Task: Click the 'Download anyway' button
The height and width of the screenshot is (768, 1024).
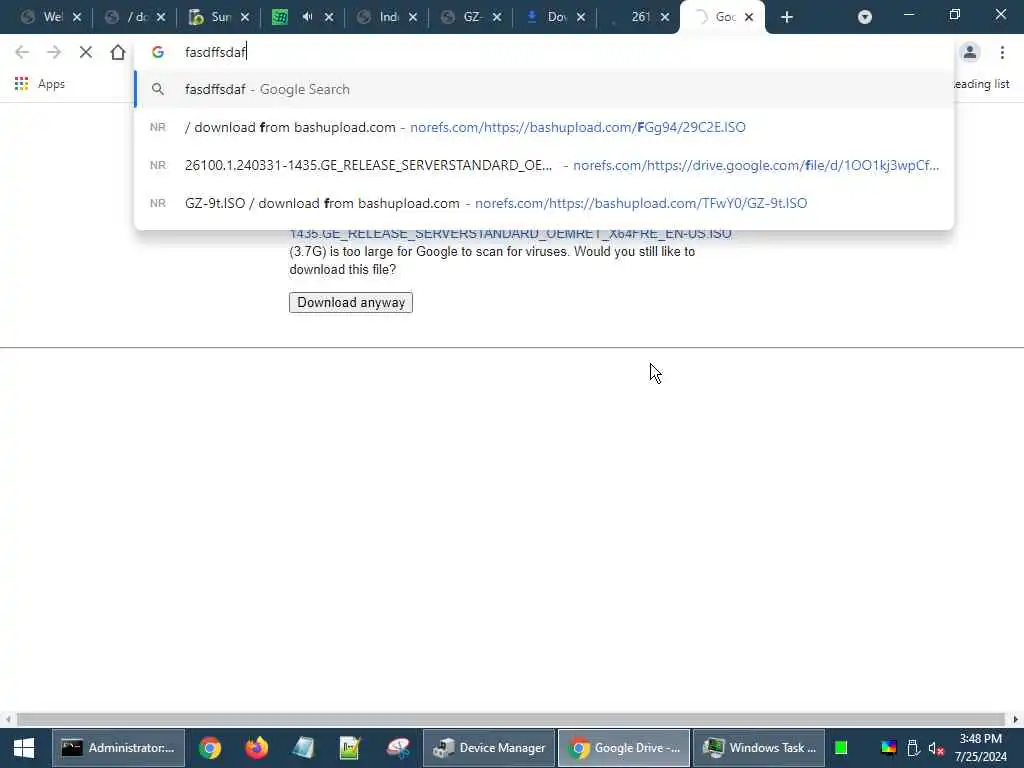Action: tap(351, 302)
